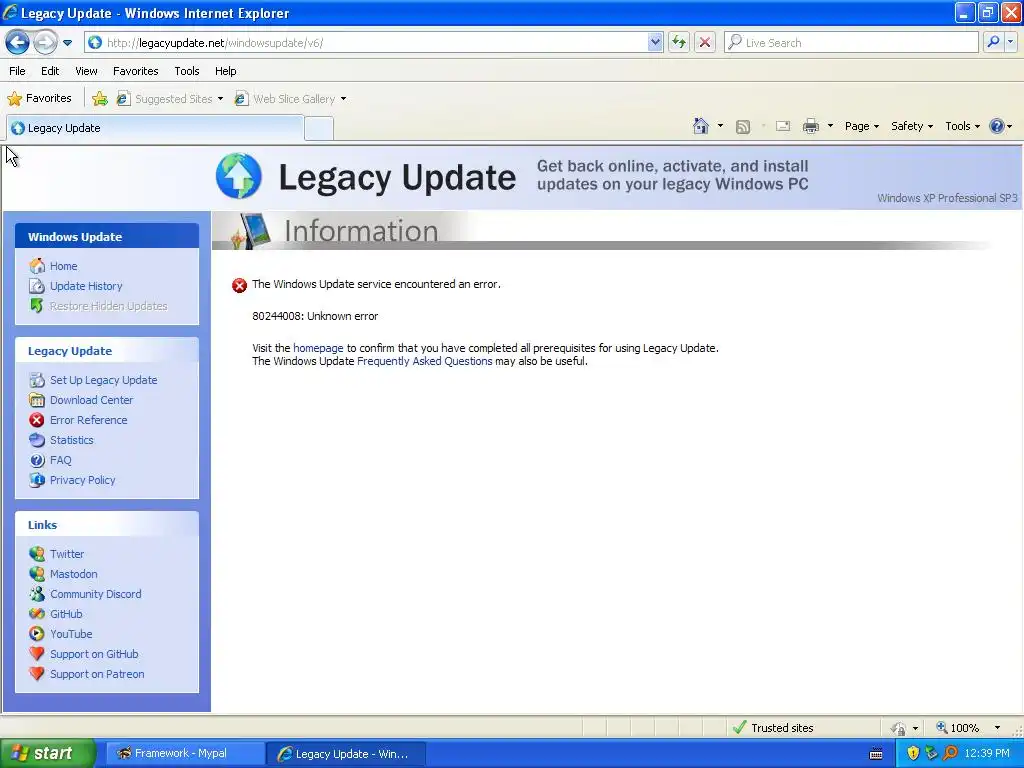This screenshot has height=768, width=1024.
Task: Click the security shield tray icon
Action: 913,754
